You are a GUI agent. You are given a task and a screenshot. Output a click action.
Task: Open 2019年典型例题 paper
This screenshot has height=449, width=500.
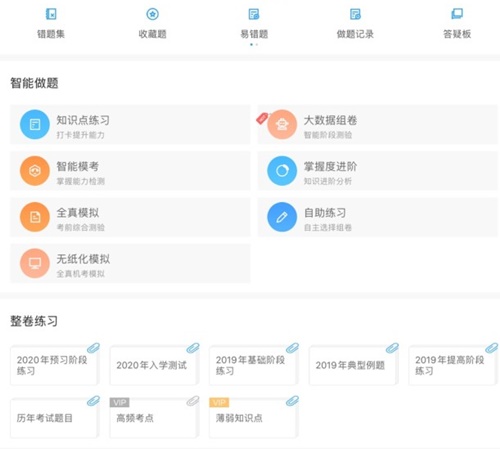353,365
